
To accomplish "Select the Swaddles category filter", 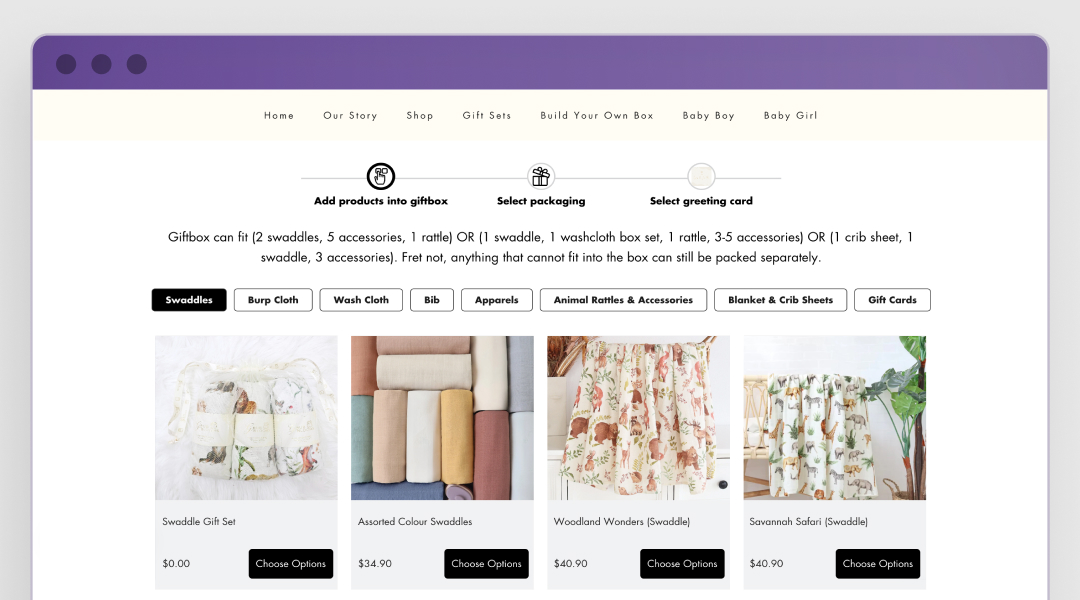I will coord(189,300).
